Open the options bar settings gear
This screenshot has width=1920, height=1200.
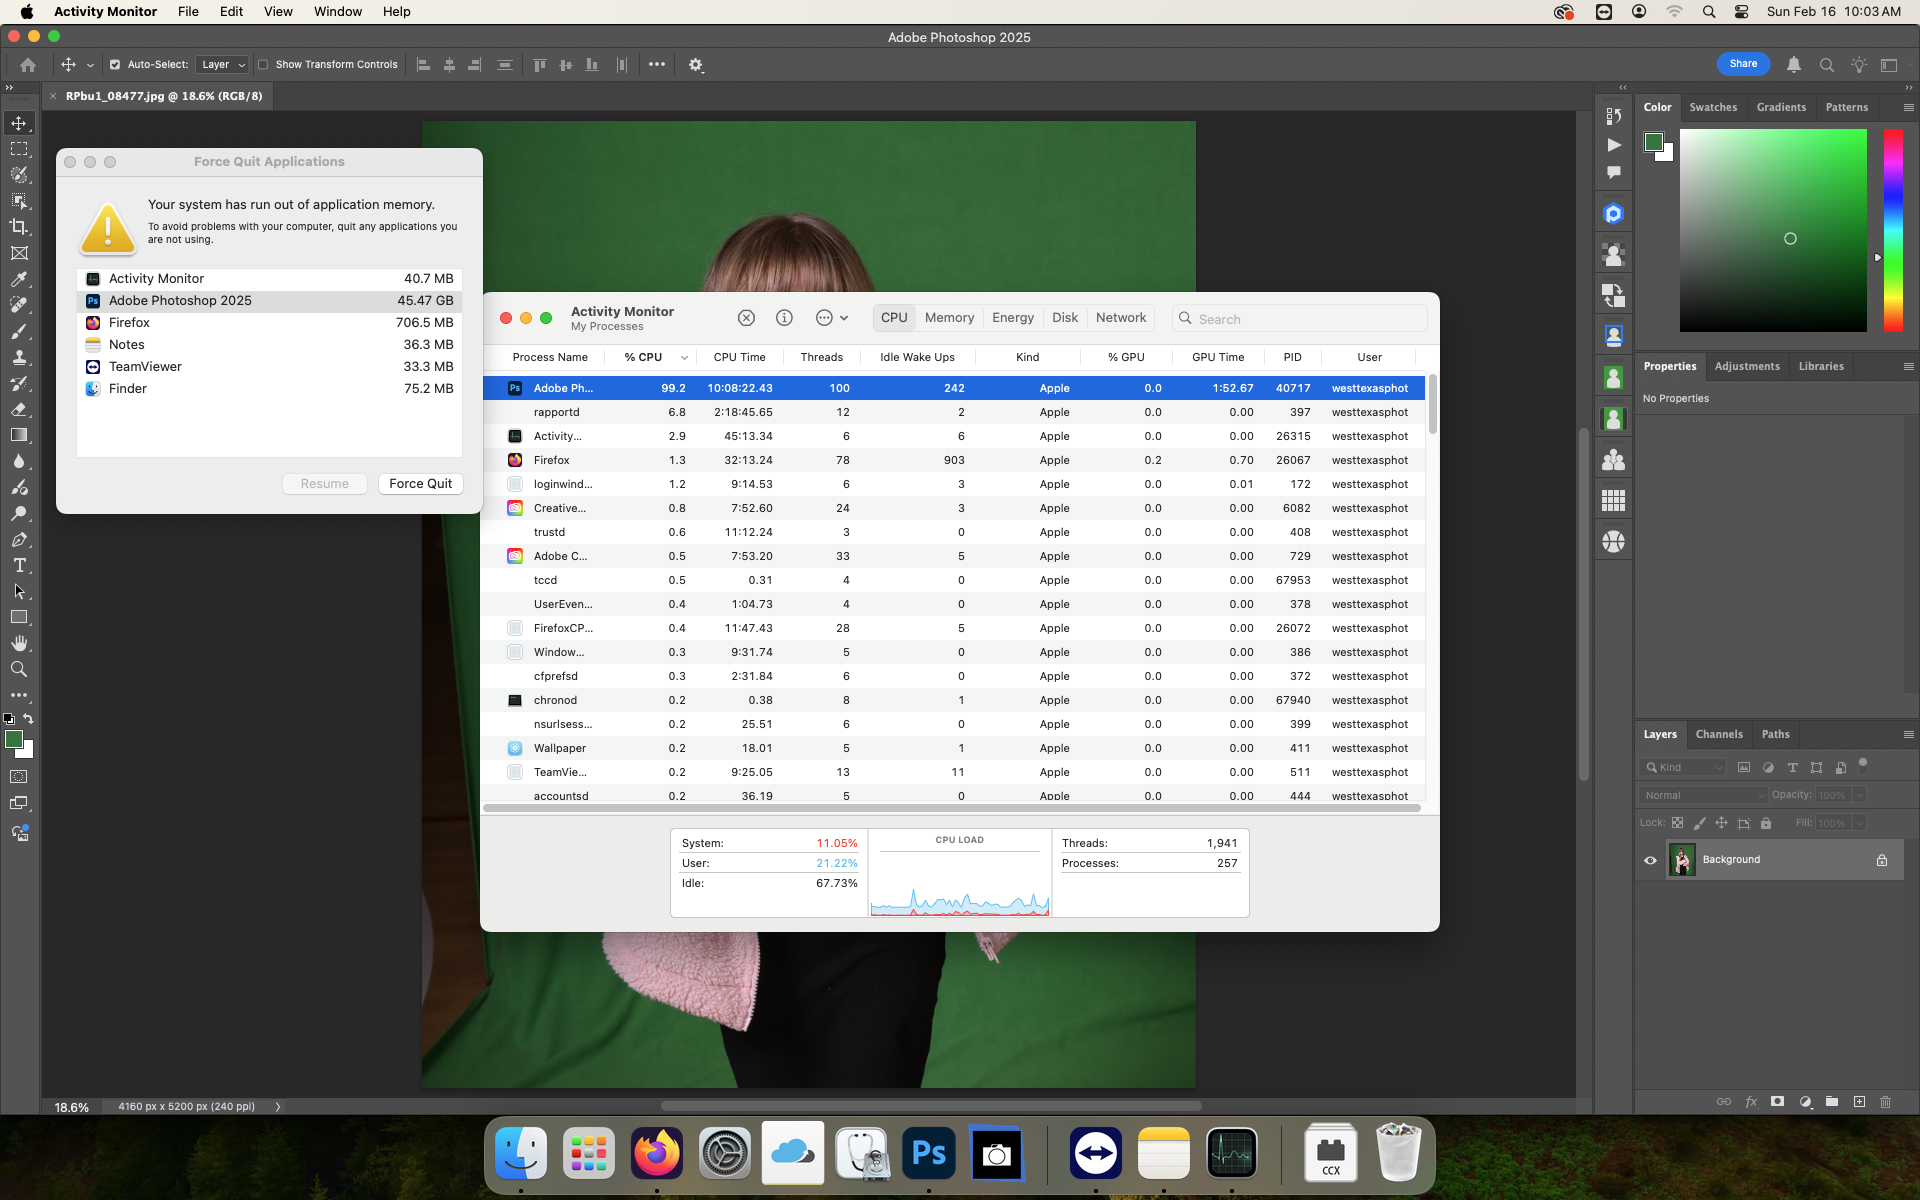point(696,65)
